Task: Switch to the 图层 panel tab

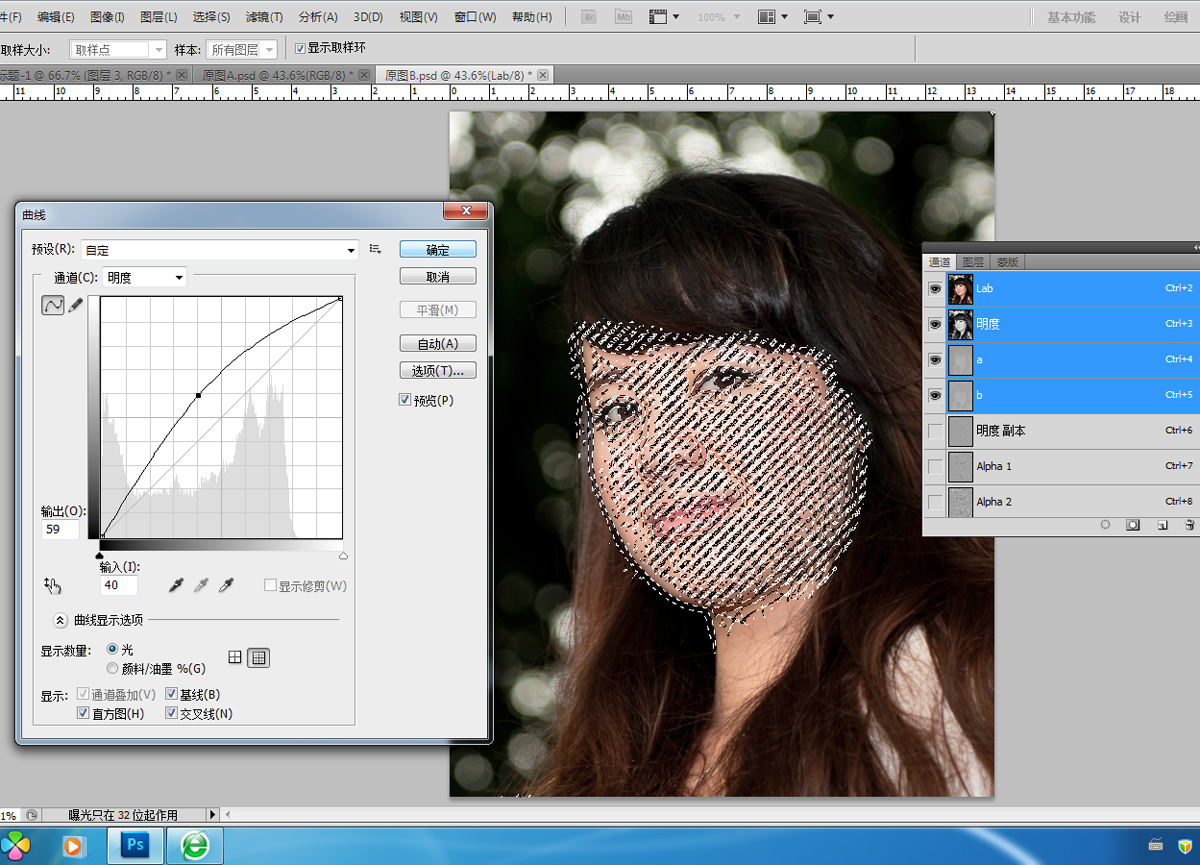Action: [973, 262]
